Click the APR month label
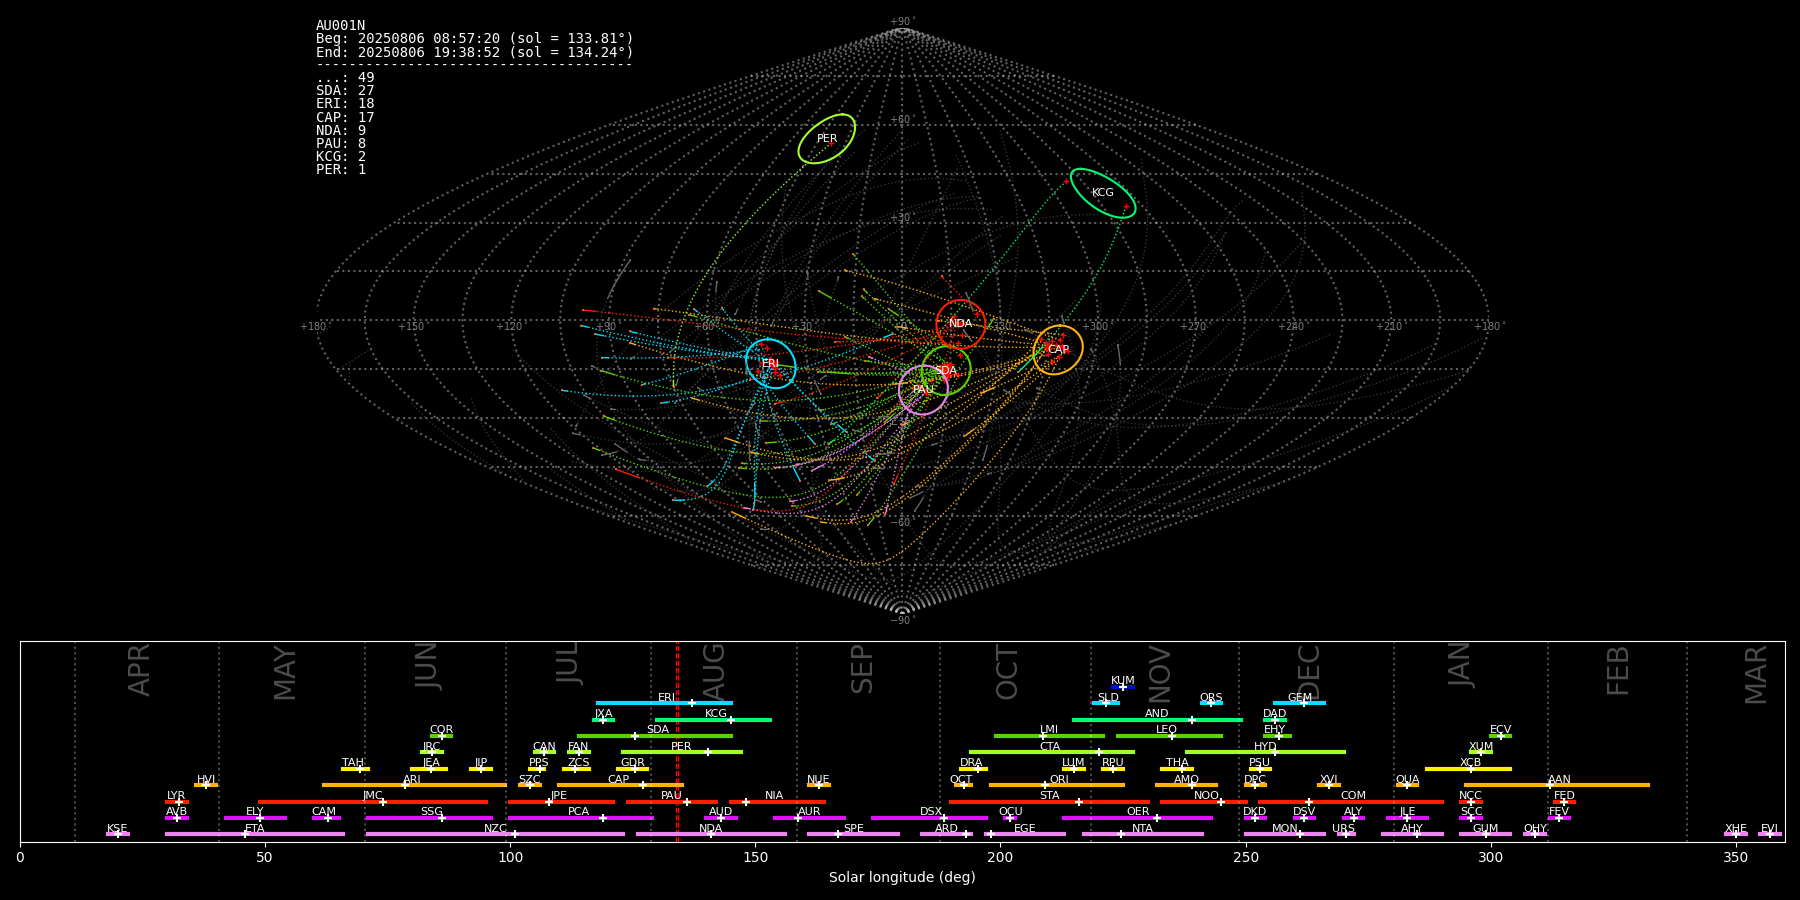Image resolution: width=1800 pixels, height=900 pixels. 139,670
